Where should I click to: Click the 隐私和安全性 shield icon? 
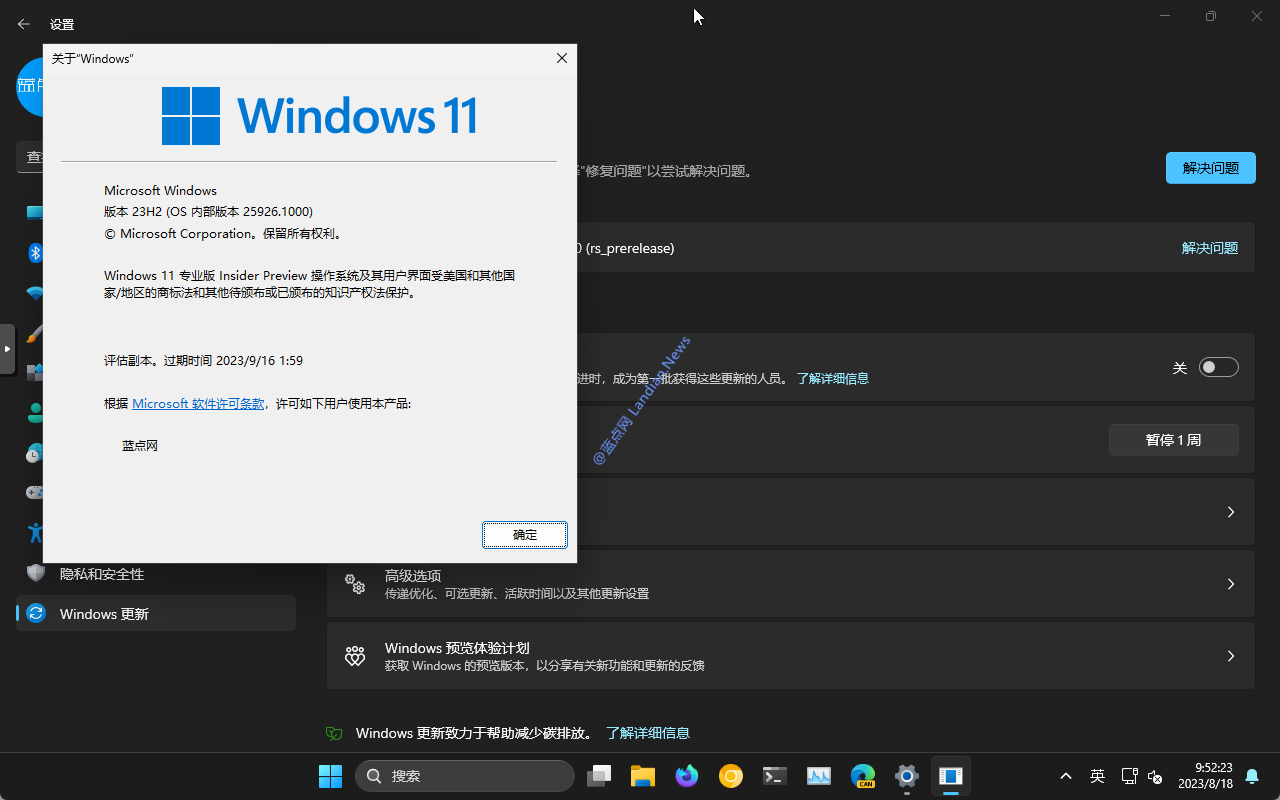point(36,574)
